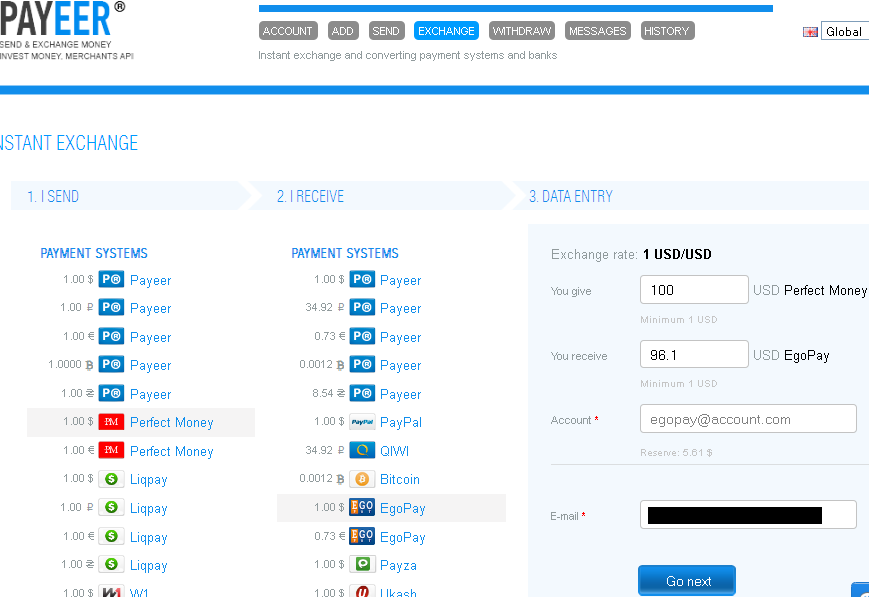The image size is (869, 597).
Task: Choose PayPal link in receive list
Action: tap(401, 422)
